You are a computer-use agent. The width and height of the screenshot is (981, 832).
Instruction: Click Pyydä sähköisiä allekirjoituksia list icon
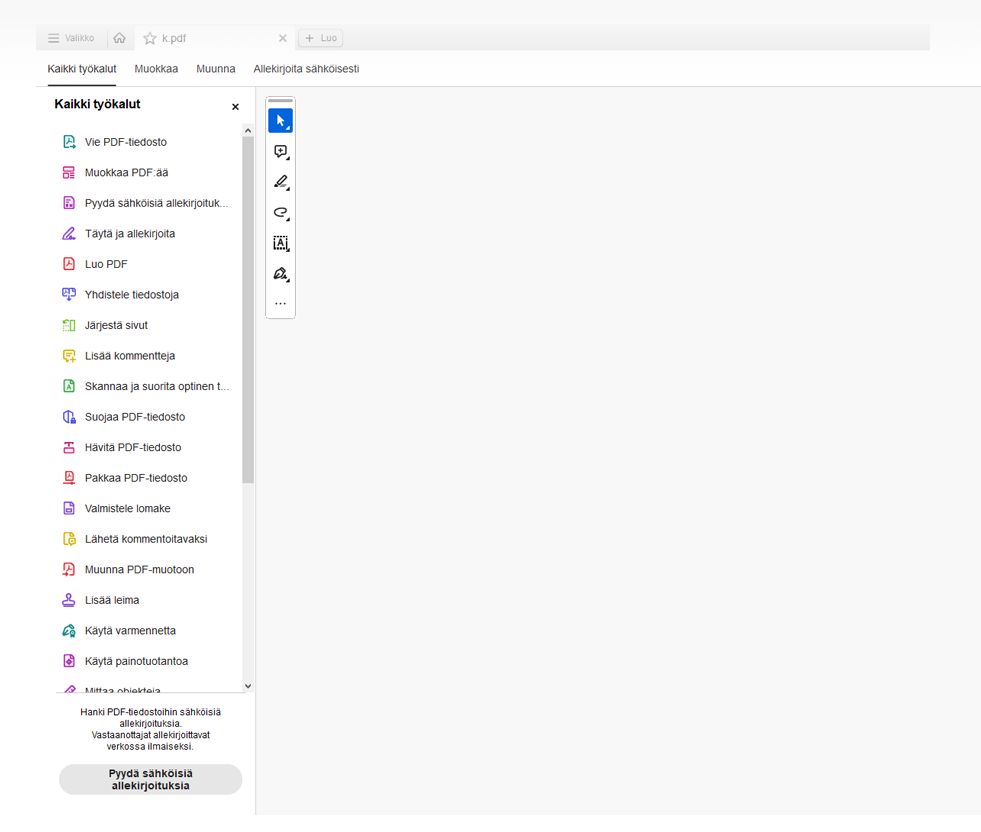[x=69, y=203]
